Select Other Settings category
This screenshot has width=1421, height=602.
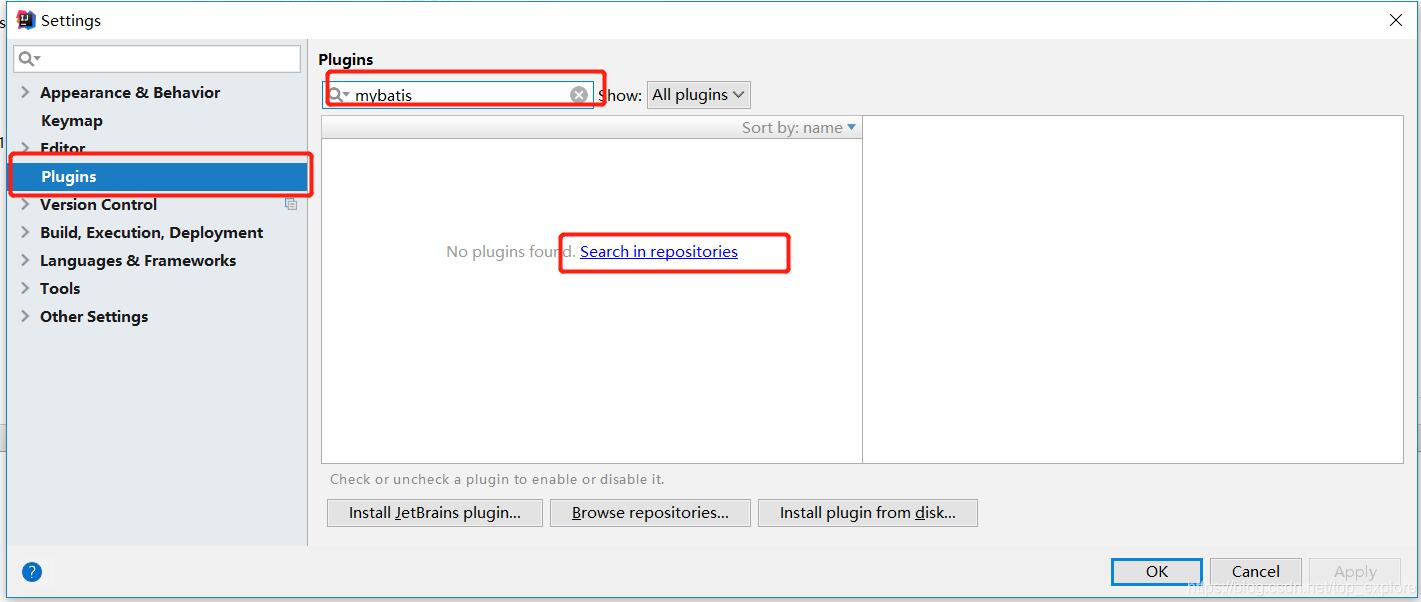[94, 316]
